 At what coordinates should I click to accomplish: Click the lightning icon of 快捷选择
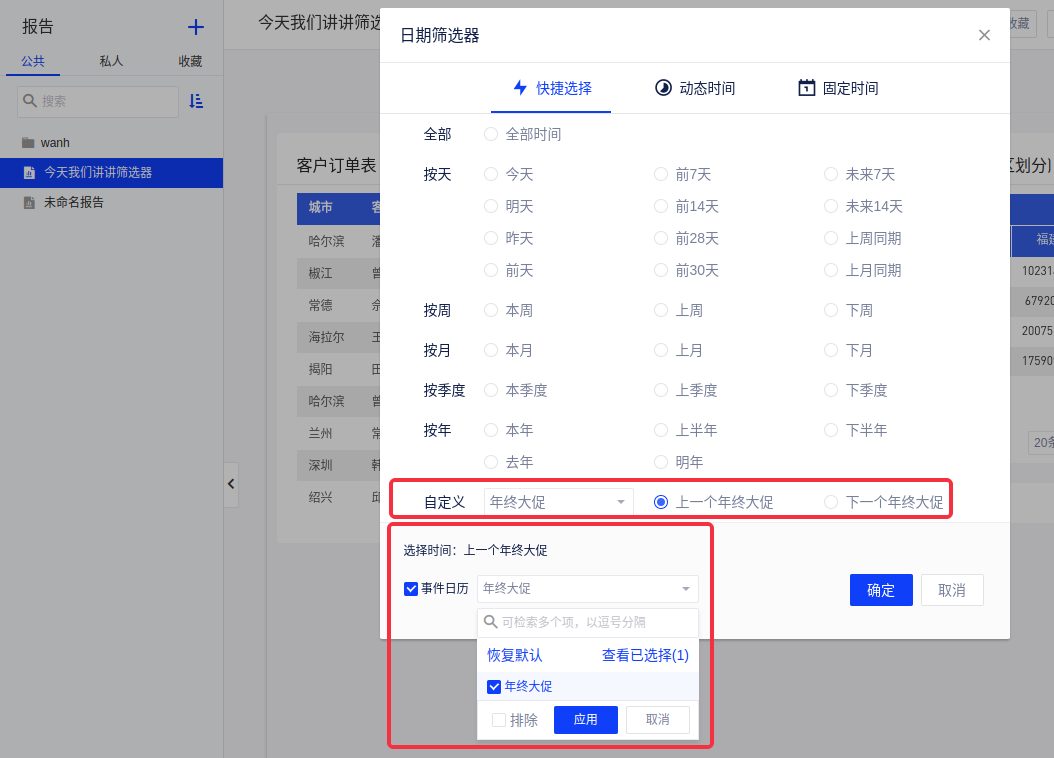tap(520, 88)
